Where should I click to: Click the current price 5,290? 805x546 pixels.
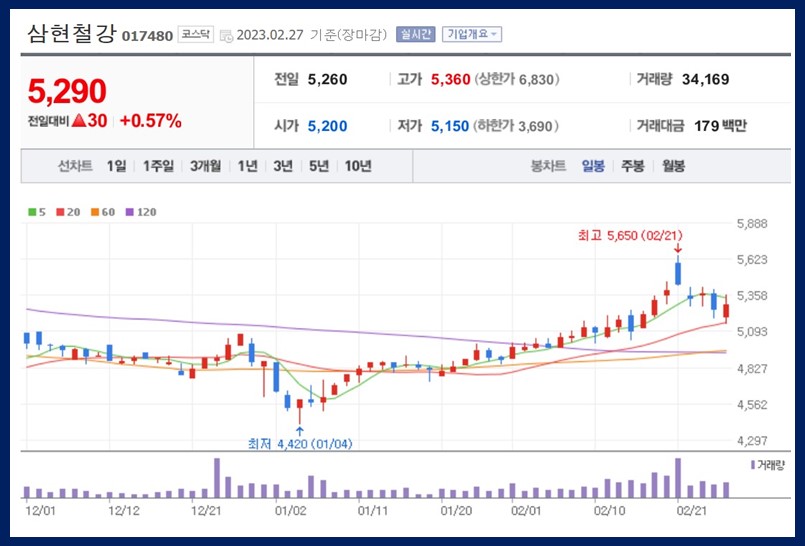(67, 91)
